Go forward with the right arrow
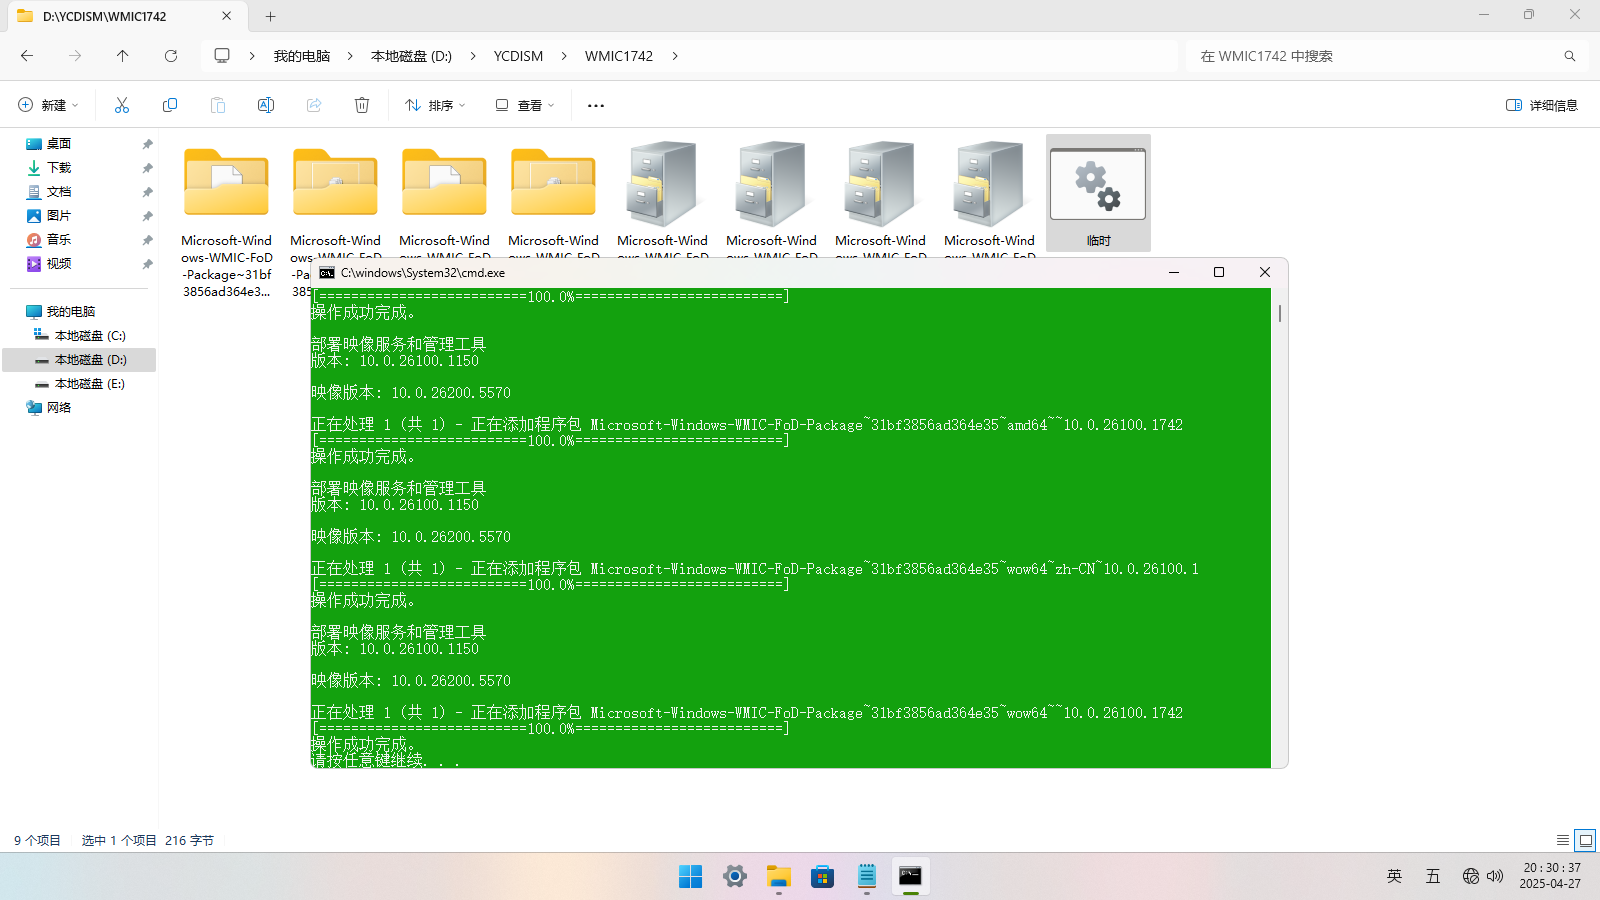The image size is (1600, 900). coord(75,56)
